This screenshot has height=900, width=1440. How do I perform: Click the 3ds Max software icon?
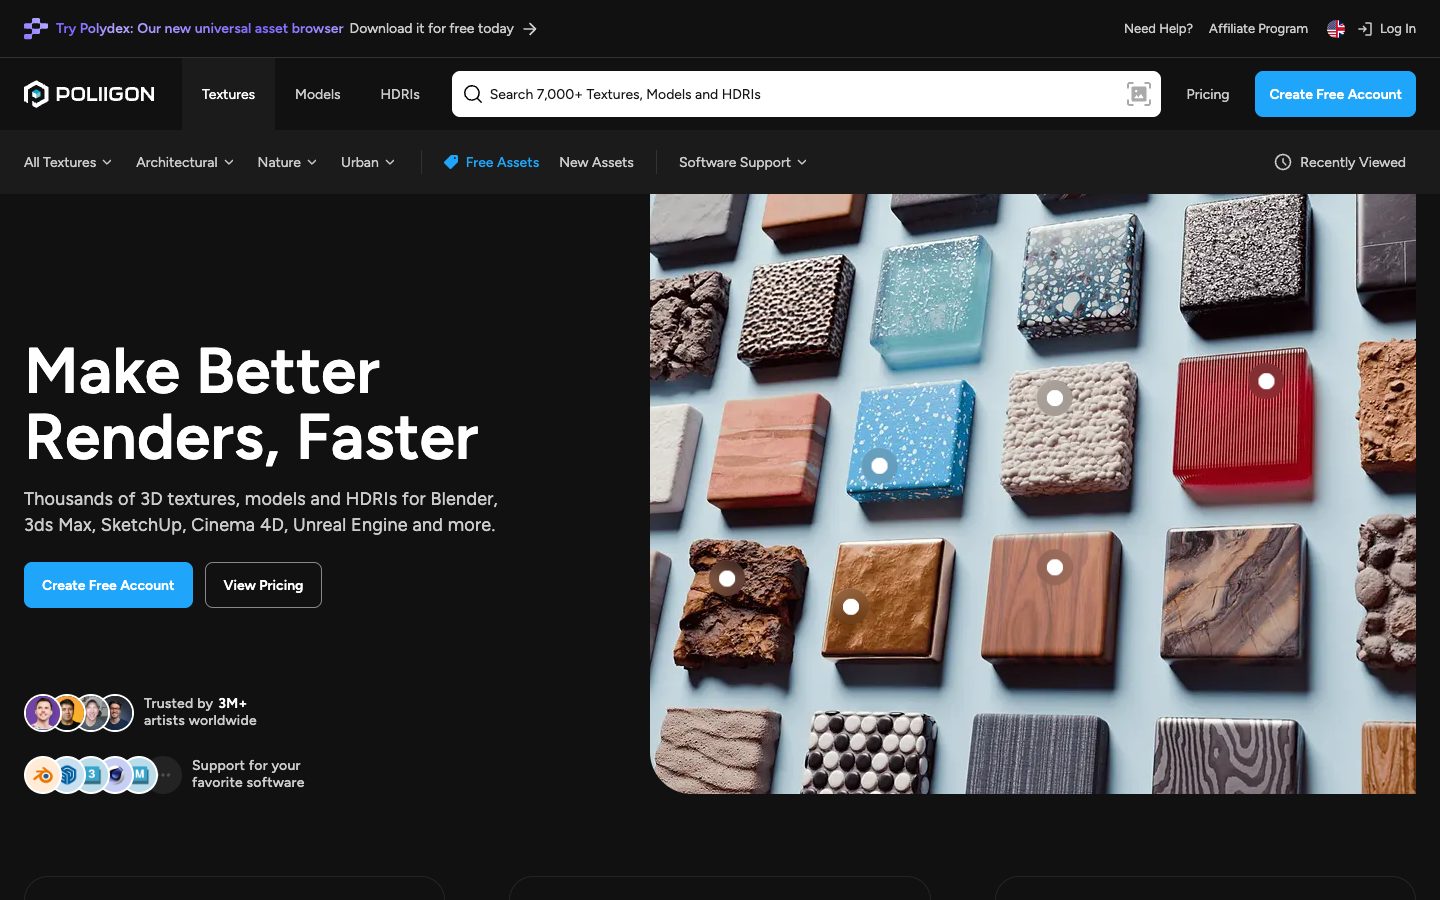click(x=92, y=775)
